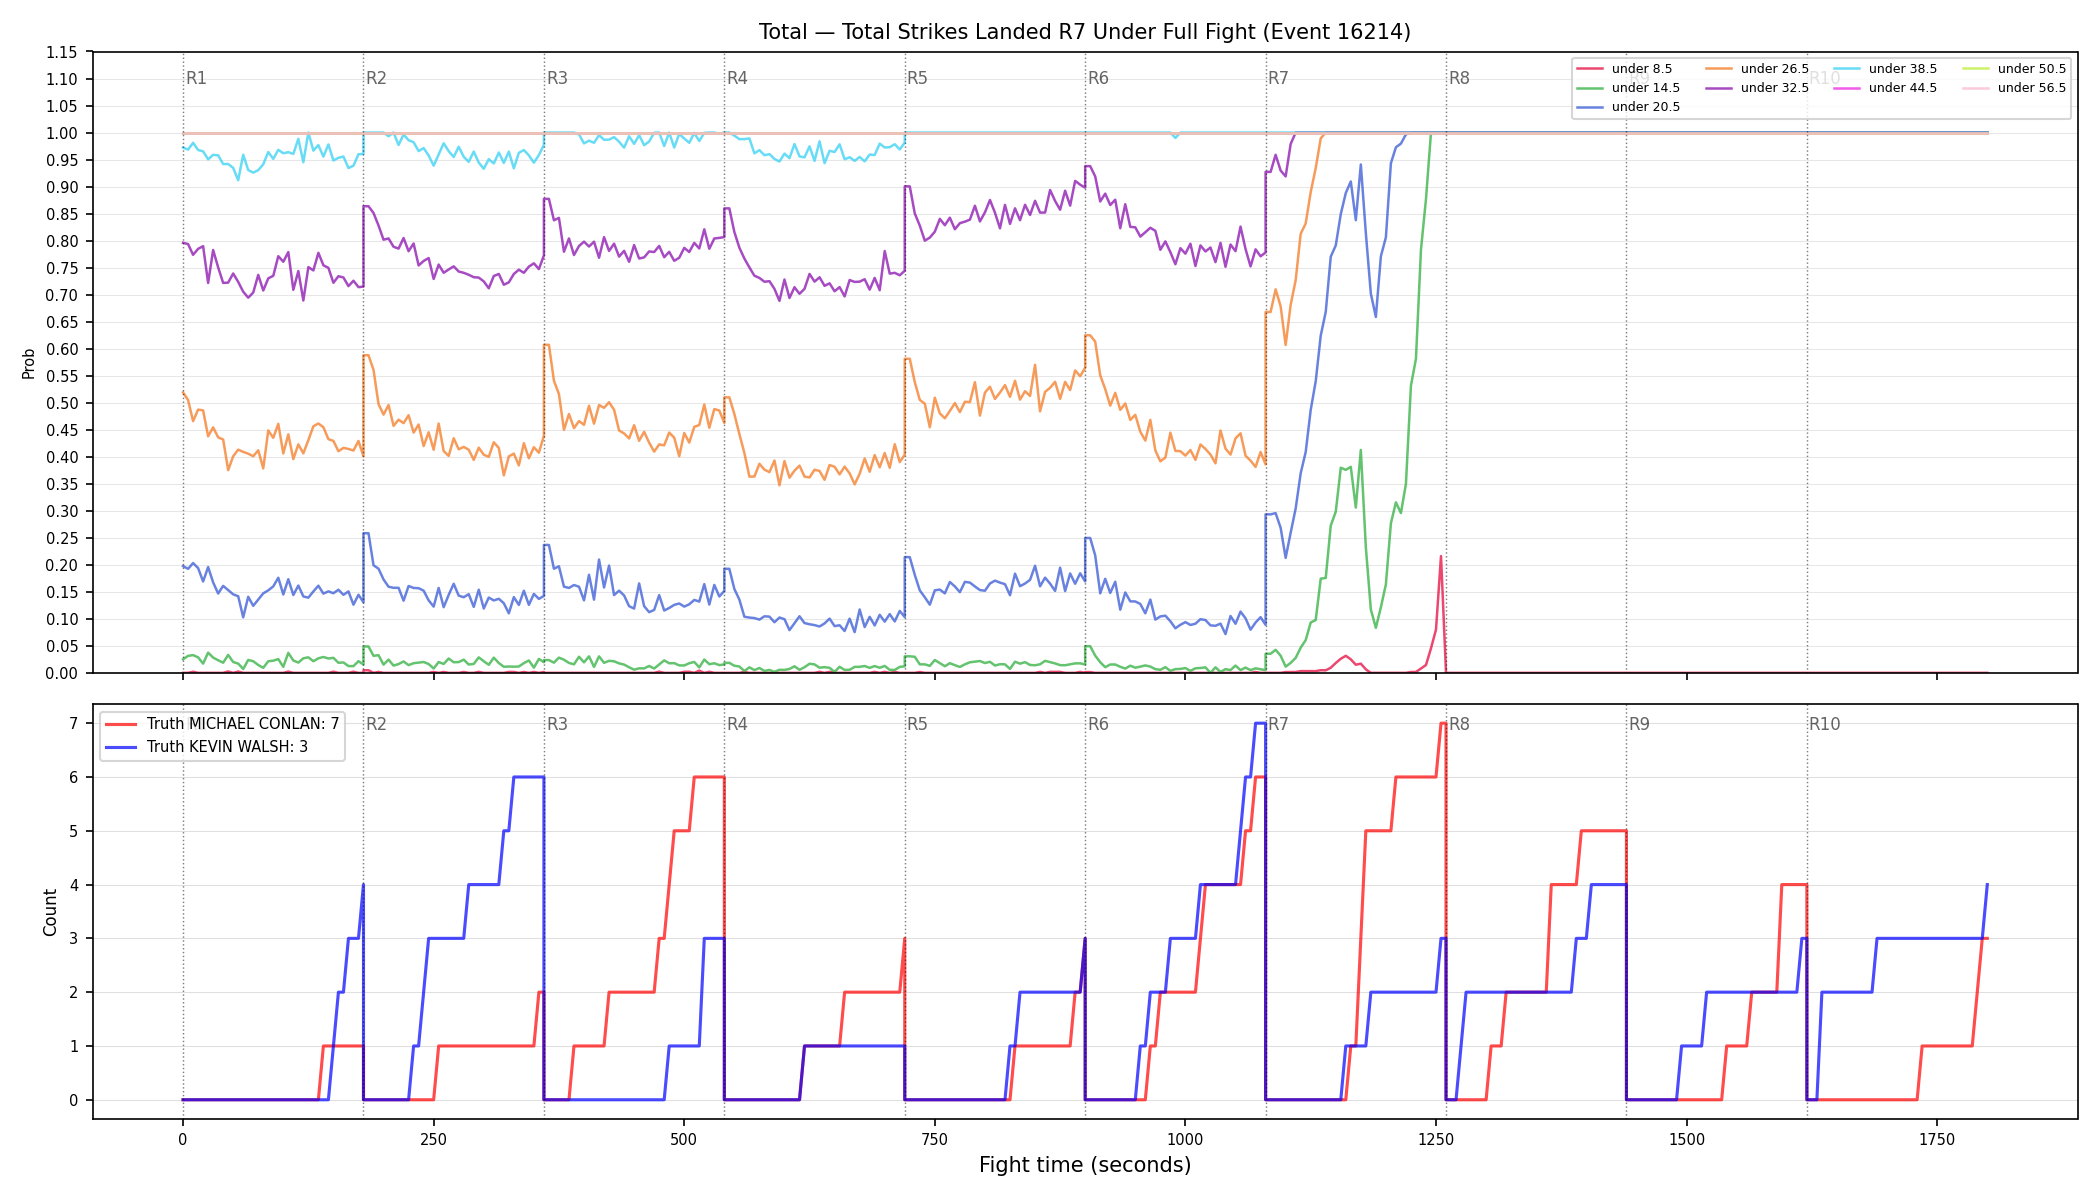The width and height of the screenshot is (2100, 1200).
Task: Click the R1 round marker in probability chart
Action: [x=196, y=78]
